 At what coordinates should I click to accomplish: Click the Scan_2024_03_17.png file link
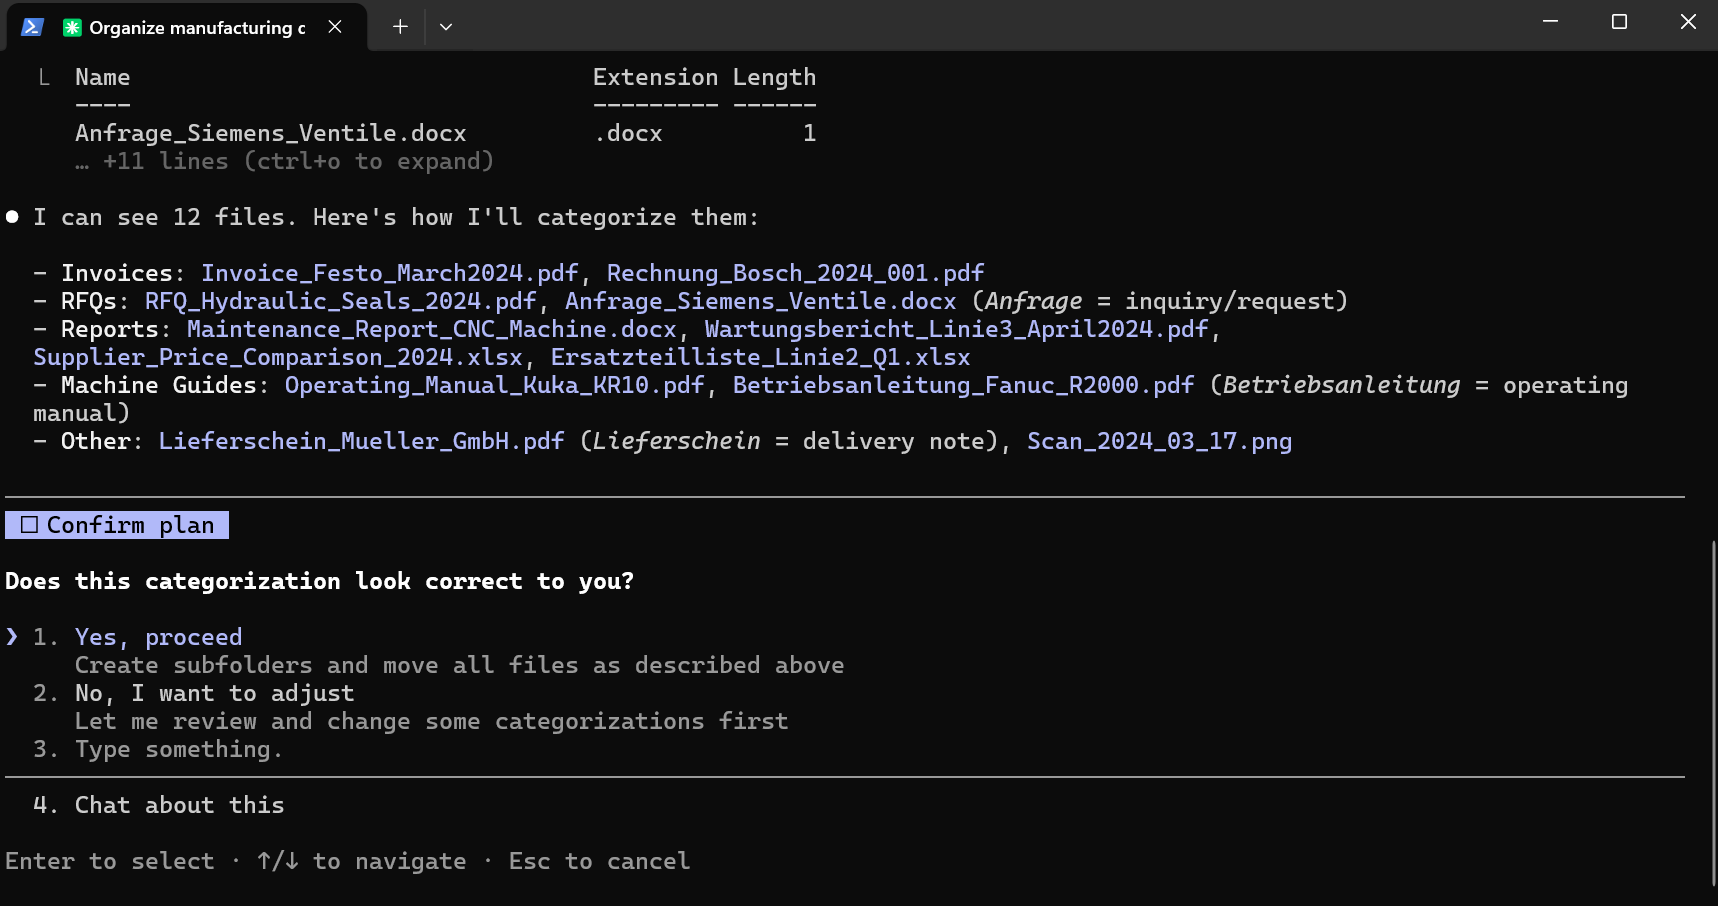tap(1159, 441)
